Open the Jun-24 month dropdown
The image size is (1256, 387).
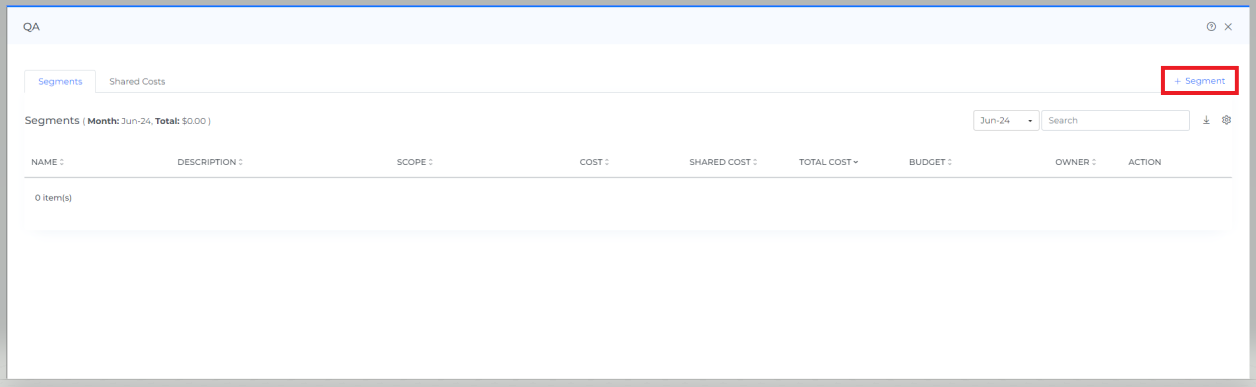click(1006, 120)
